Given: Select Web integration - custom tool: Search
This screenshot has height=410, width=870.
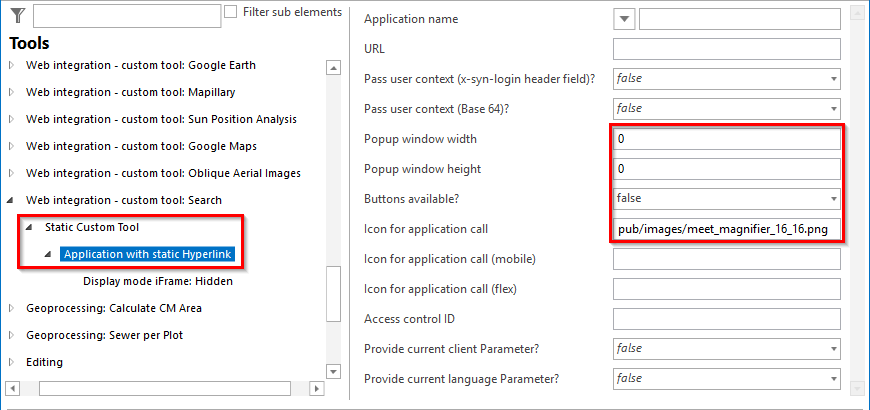Looking at the screenshot, I should point(124,200).
